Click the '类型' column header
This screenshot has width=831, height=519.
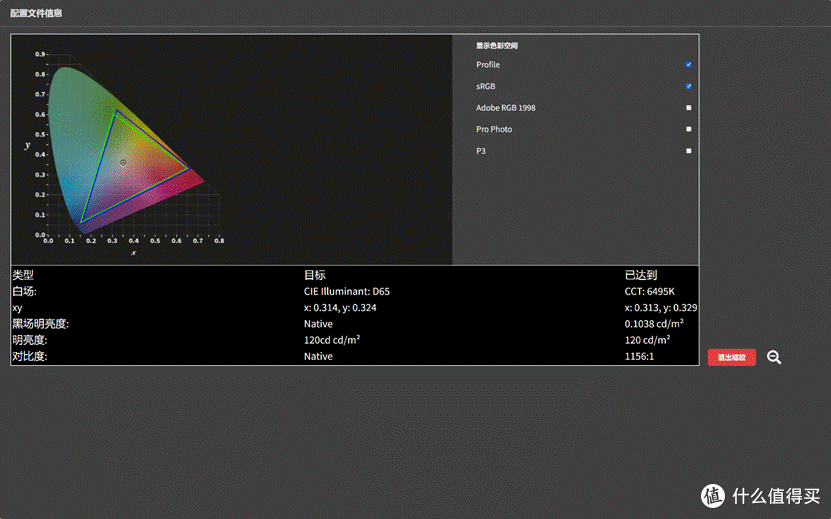coord(23,275)
